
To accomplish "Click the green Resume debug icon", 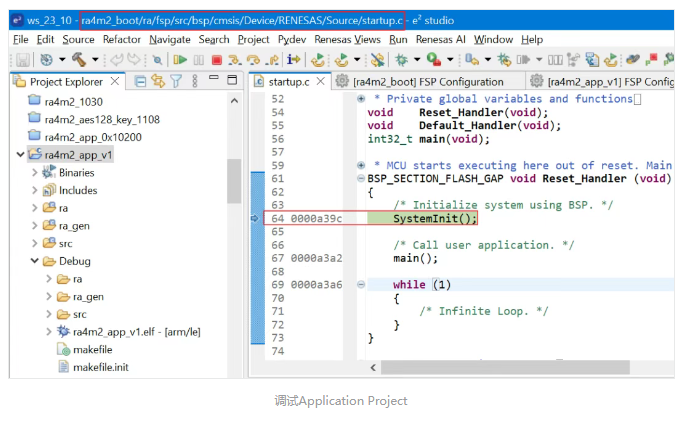I will (180, 60).
